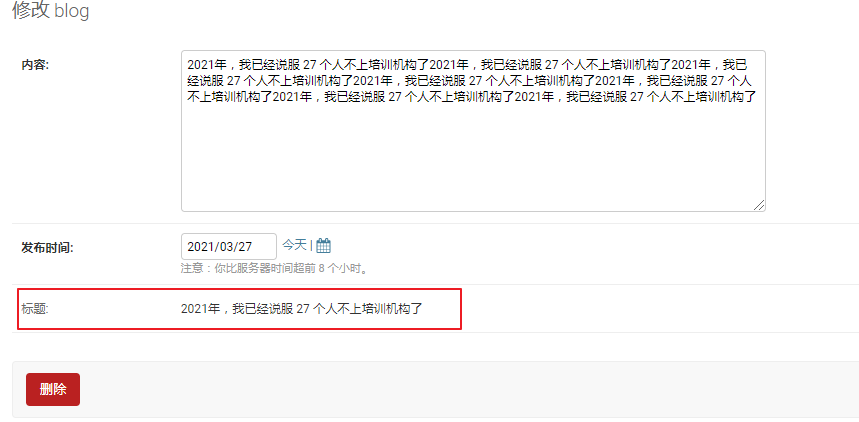This screenshot has height=422, width=859.
Task: Click the read-only 标题 value text
Action: pos(302,309)
